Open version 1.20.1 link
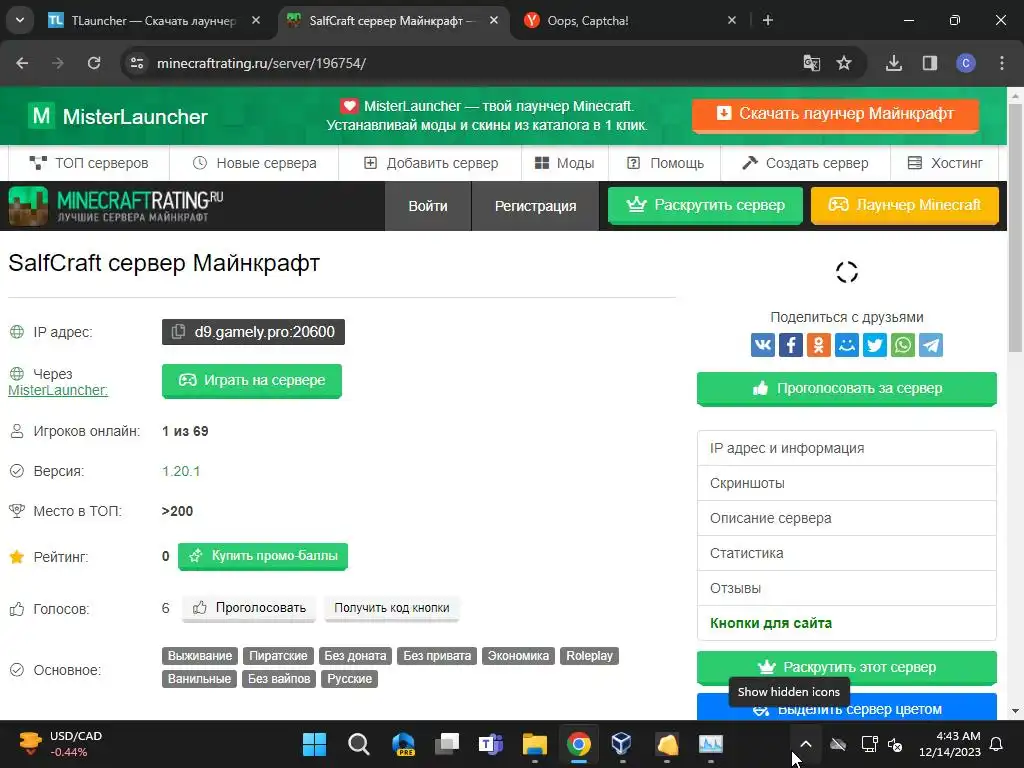The width and height of the screenshot is (1024, 768). click(x=181, y=471)
